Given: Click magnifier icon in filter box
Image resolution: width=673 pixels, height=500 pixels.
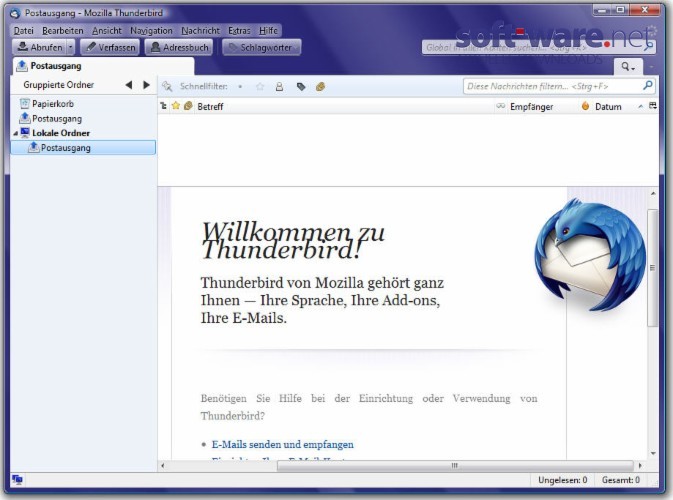Looking at the screenshot, I should [x=648, y=86].
